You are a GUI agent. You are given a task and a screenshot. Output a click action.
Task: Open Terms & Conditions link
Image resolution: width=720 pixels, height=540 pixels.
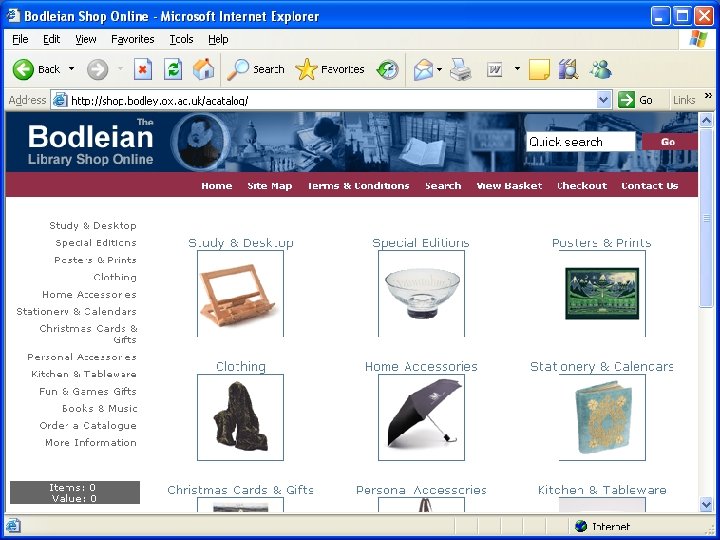pos(358,186)
